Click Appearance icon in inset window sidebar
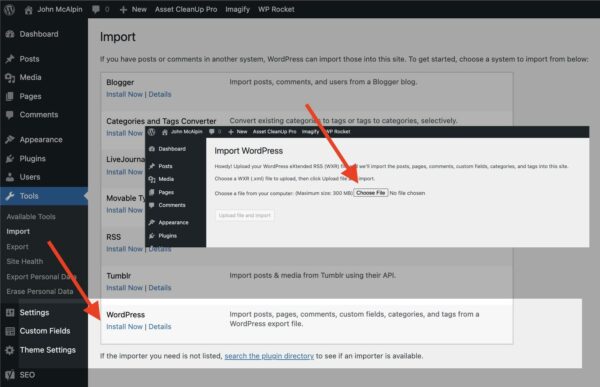The height and width of the screenshot is (387, 600). pyautogui.click(x=152, y=222)
